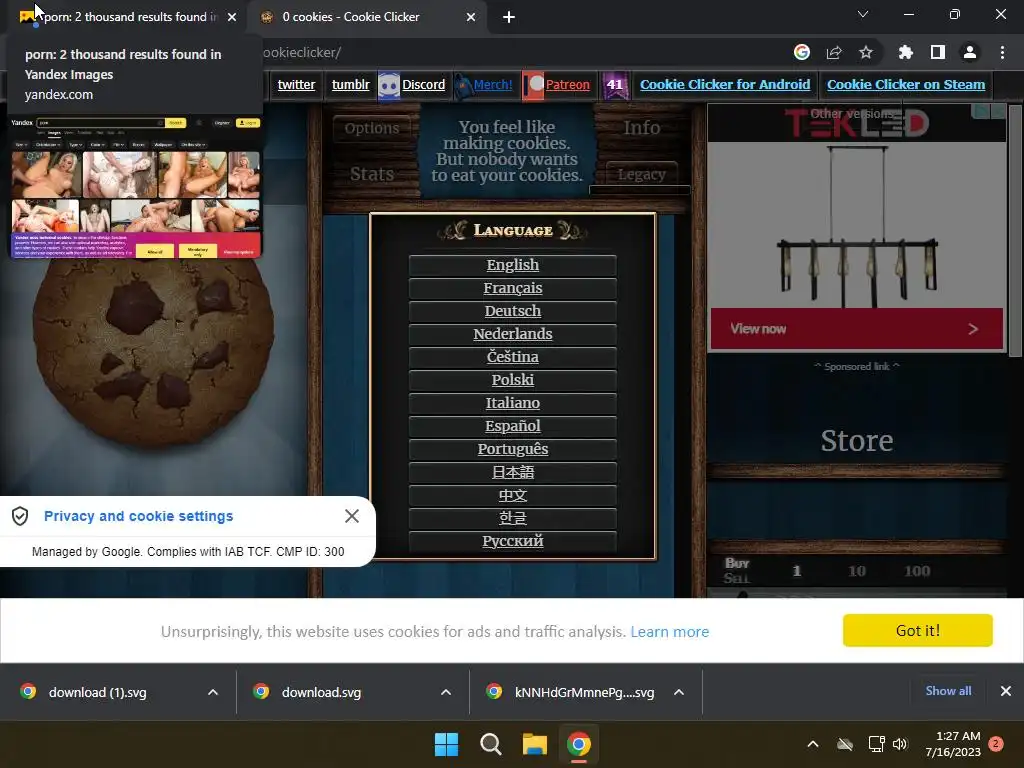
Task: Set store buy amount to 100
Action: (x=917, y=571)
